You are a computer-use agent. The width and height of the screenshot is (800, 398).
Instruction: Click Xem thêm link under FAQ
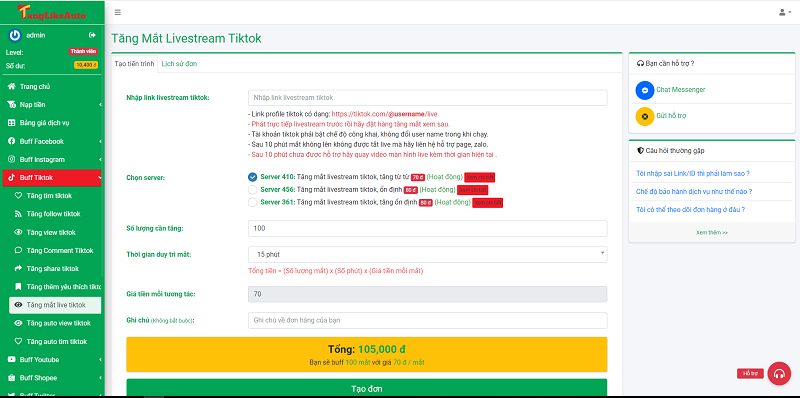pyautogui.click(x=712, y=232)
